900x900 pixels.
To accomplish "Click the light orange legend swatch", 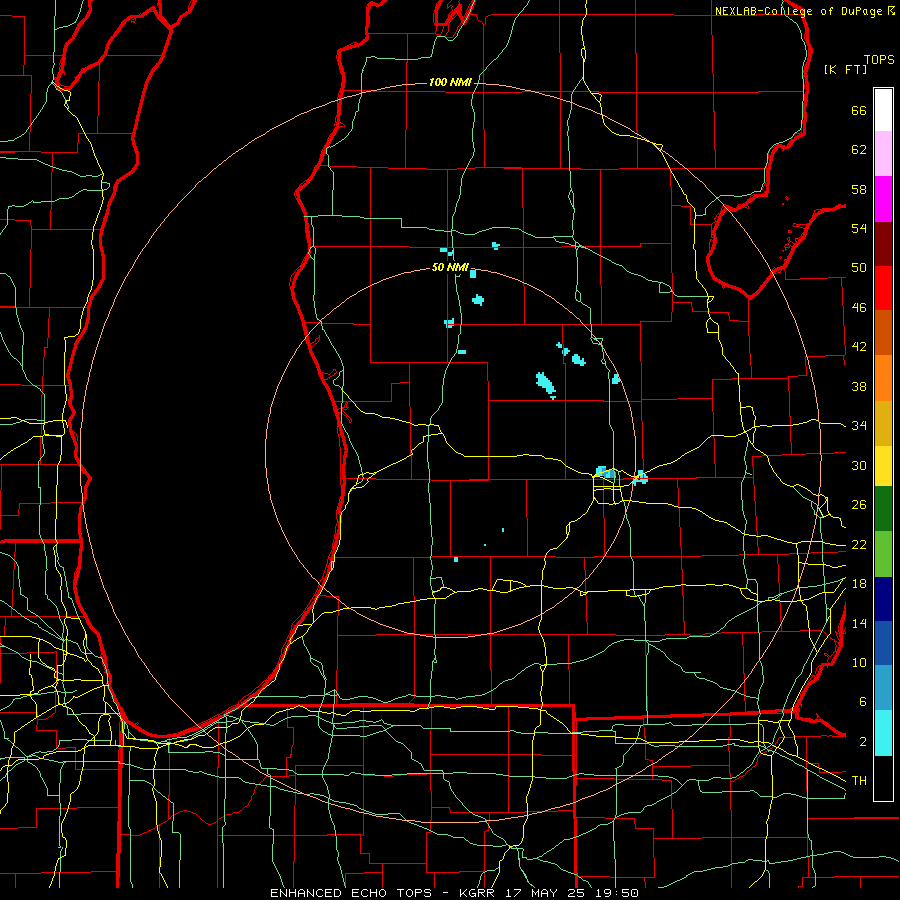I will click(883, 378).
